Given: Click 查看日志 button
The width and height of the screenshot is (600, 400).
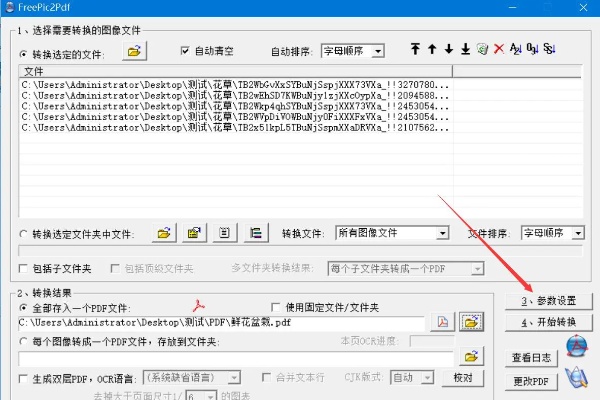Looking at the screenshot, I should (531, 358).
